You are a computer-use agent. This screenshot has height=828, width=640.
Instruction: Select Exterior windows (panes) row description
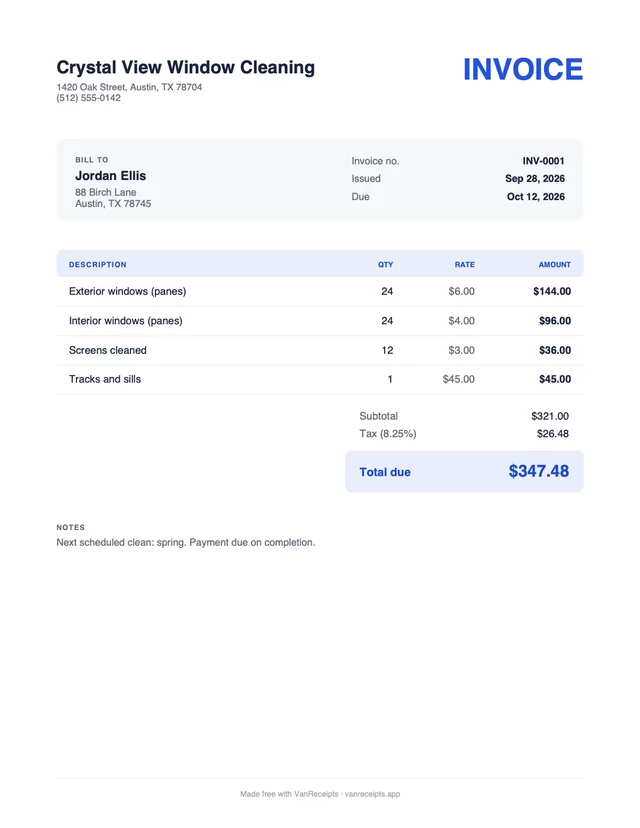pyautogui.click(x=128, y=291)
